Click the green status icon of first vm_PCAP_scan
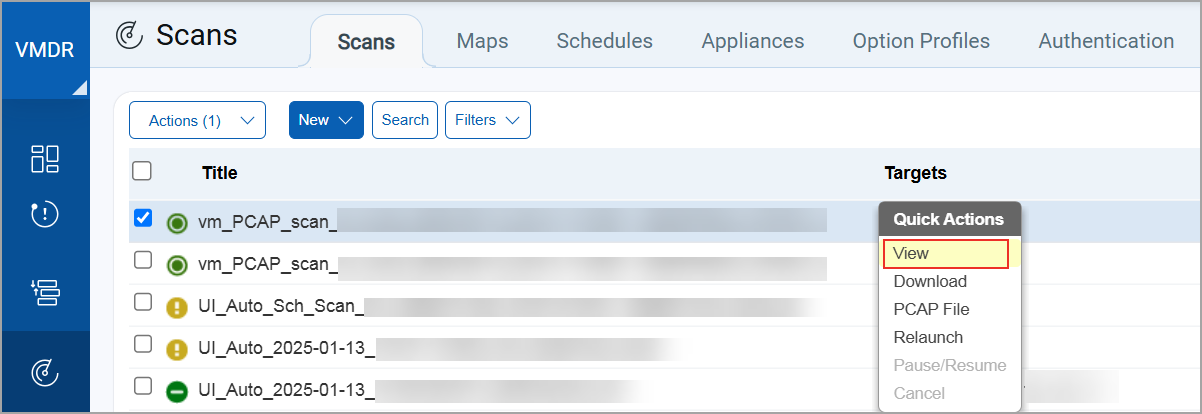 coord(177,223)
